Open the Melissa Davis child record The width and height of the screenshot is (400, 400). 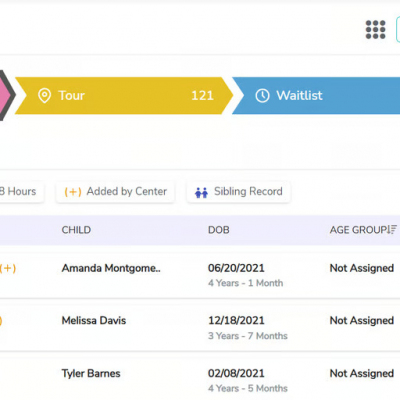94,321
